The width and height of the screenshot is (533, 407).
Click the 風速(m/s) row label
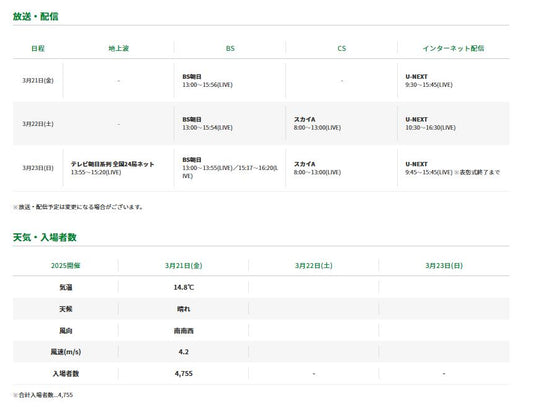(66, 352)
